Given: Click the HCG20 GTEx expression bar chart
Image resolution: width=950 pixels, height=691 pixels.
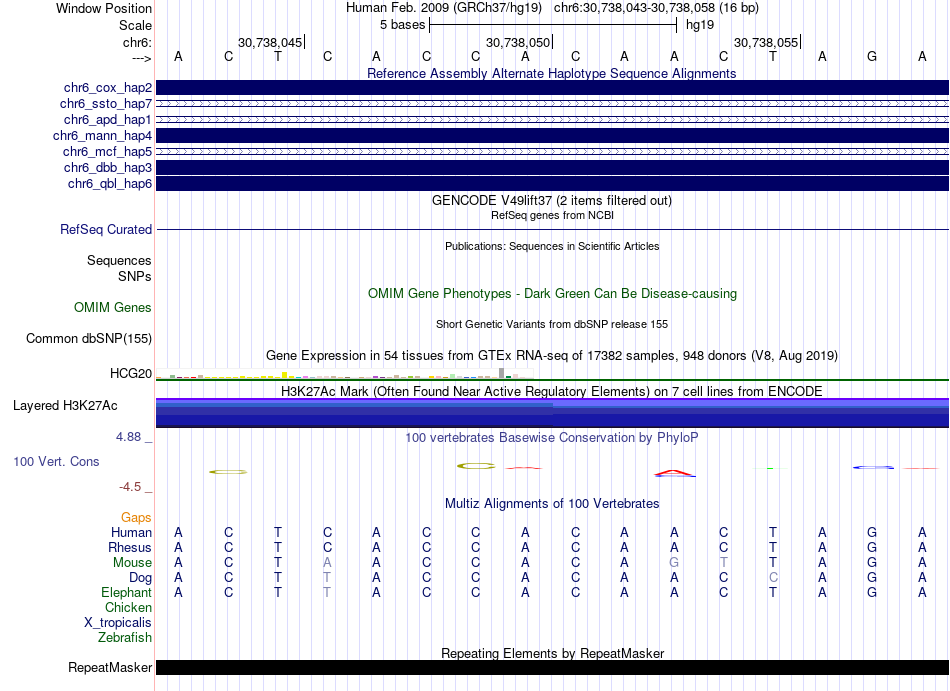Looking at the screenshot, I should point(345,373).
